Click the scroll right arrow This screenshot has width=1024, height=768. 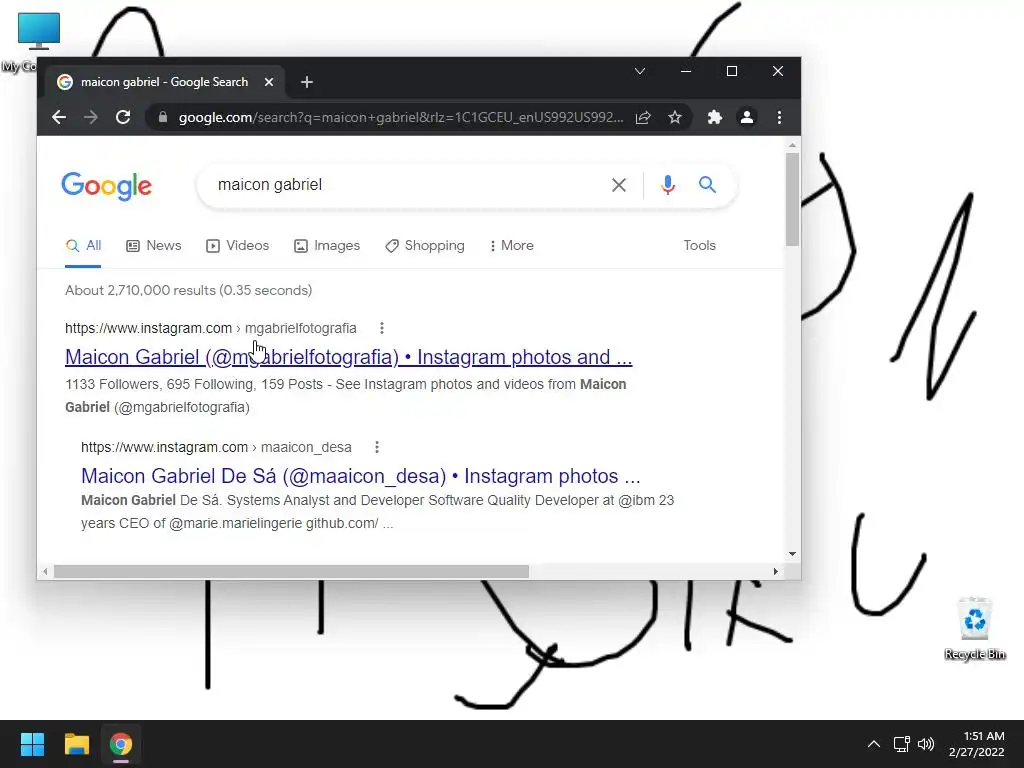(x=775, y=571)
